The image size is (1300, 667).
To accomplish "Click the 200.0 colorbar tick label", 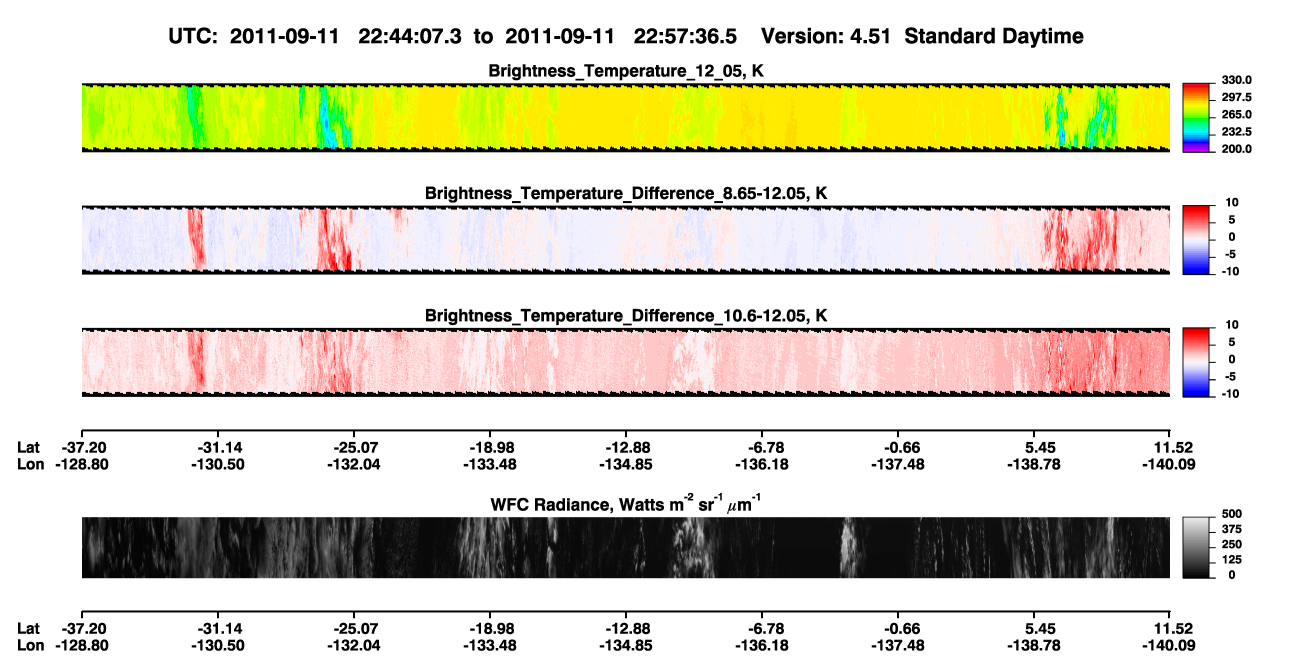I will click(x=1237, y=148).
